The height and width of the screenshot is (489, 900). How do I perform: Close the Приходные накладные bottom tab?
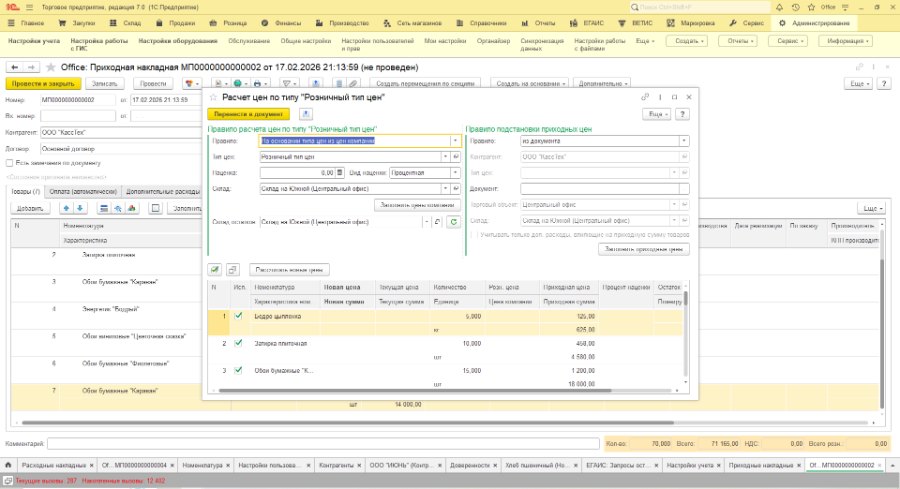[801, 465]
